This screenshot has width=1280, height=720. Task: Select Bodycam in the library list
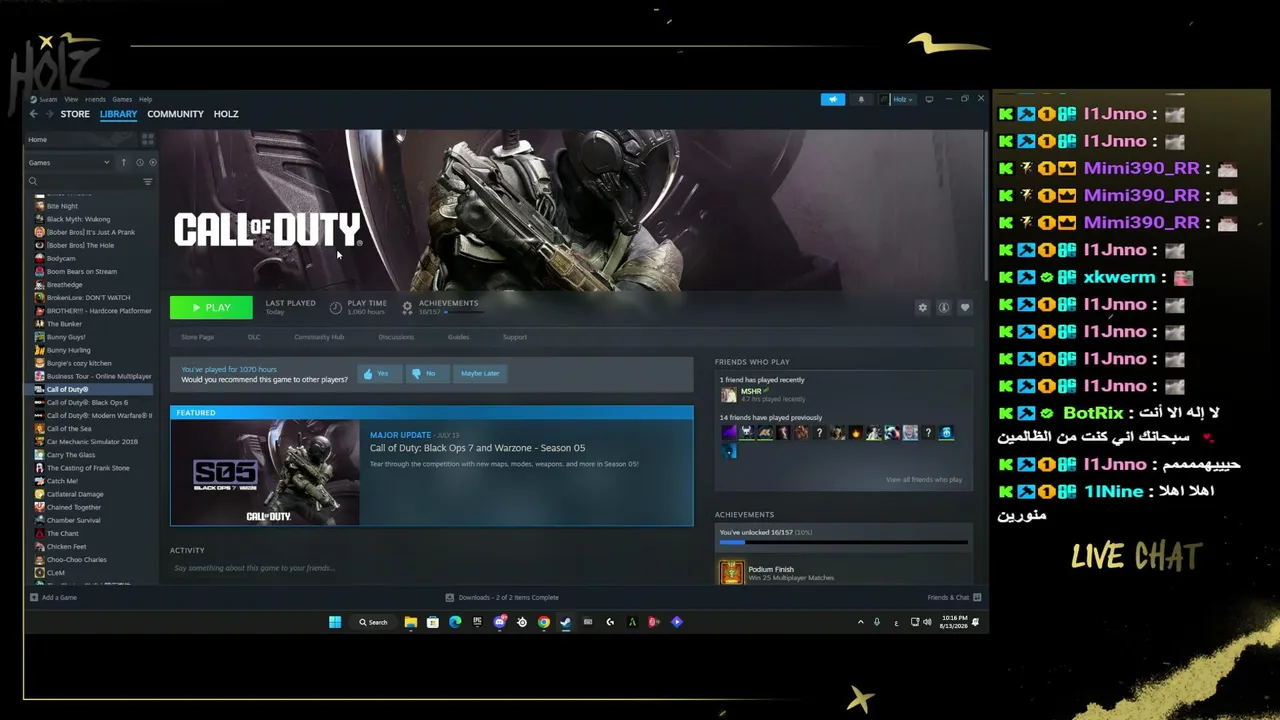point(61,258)
